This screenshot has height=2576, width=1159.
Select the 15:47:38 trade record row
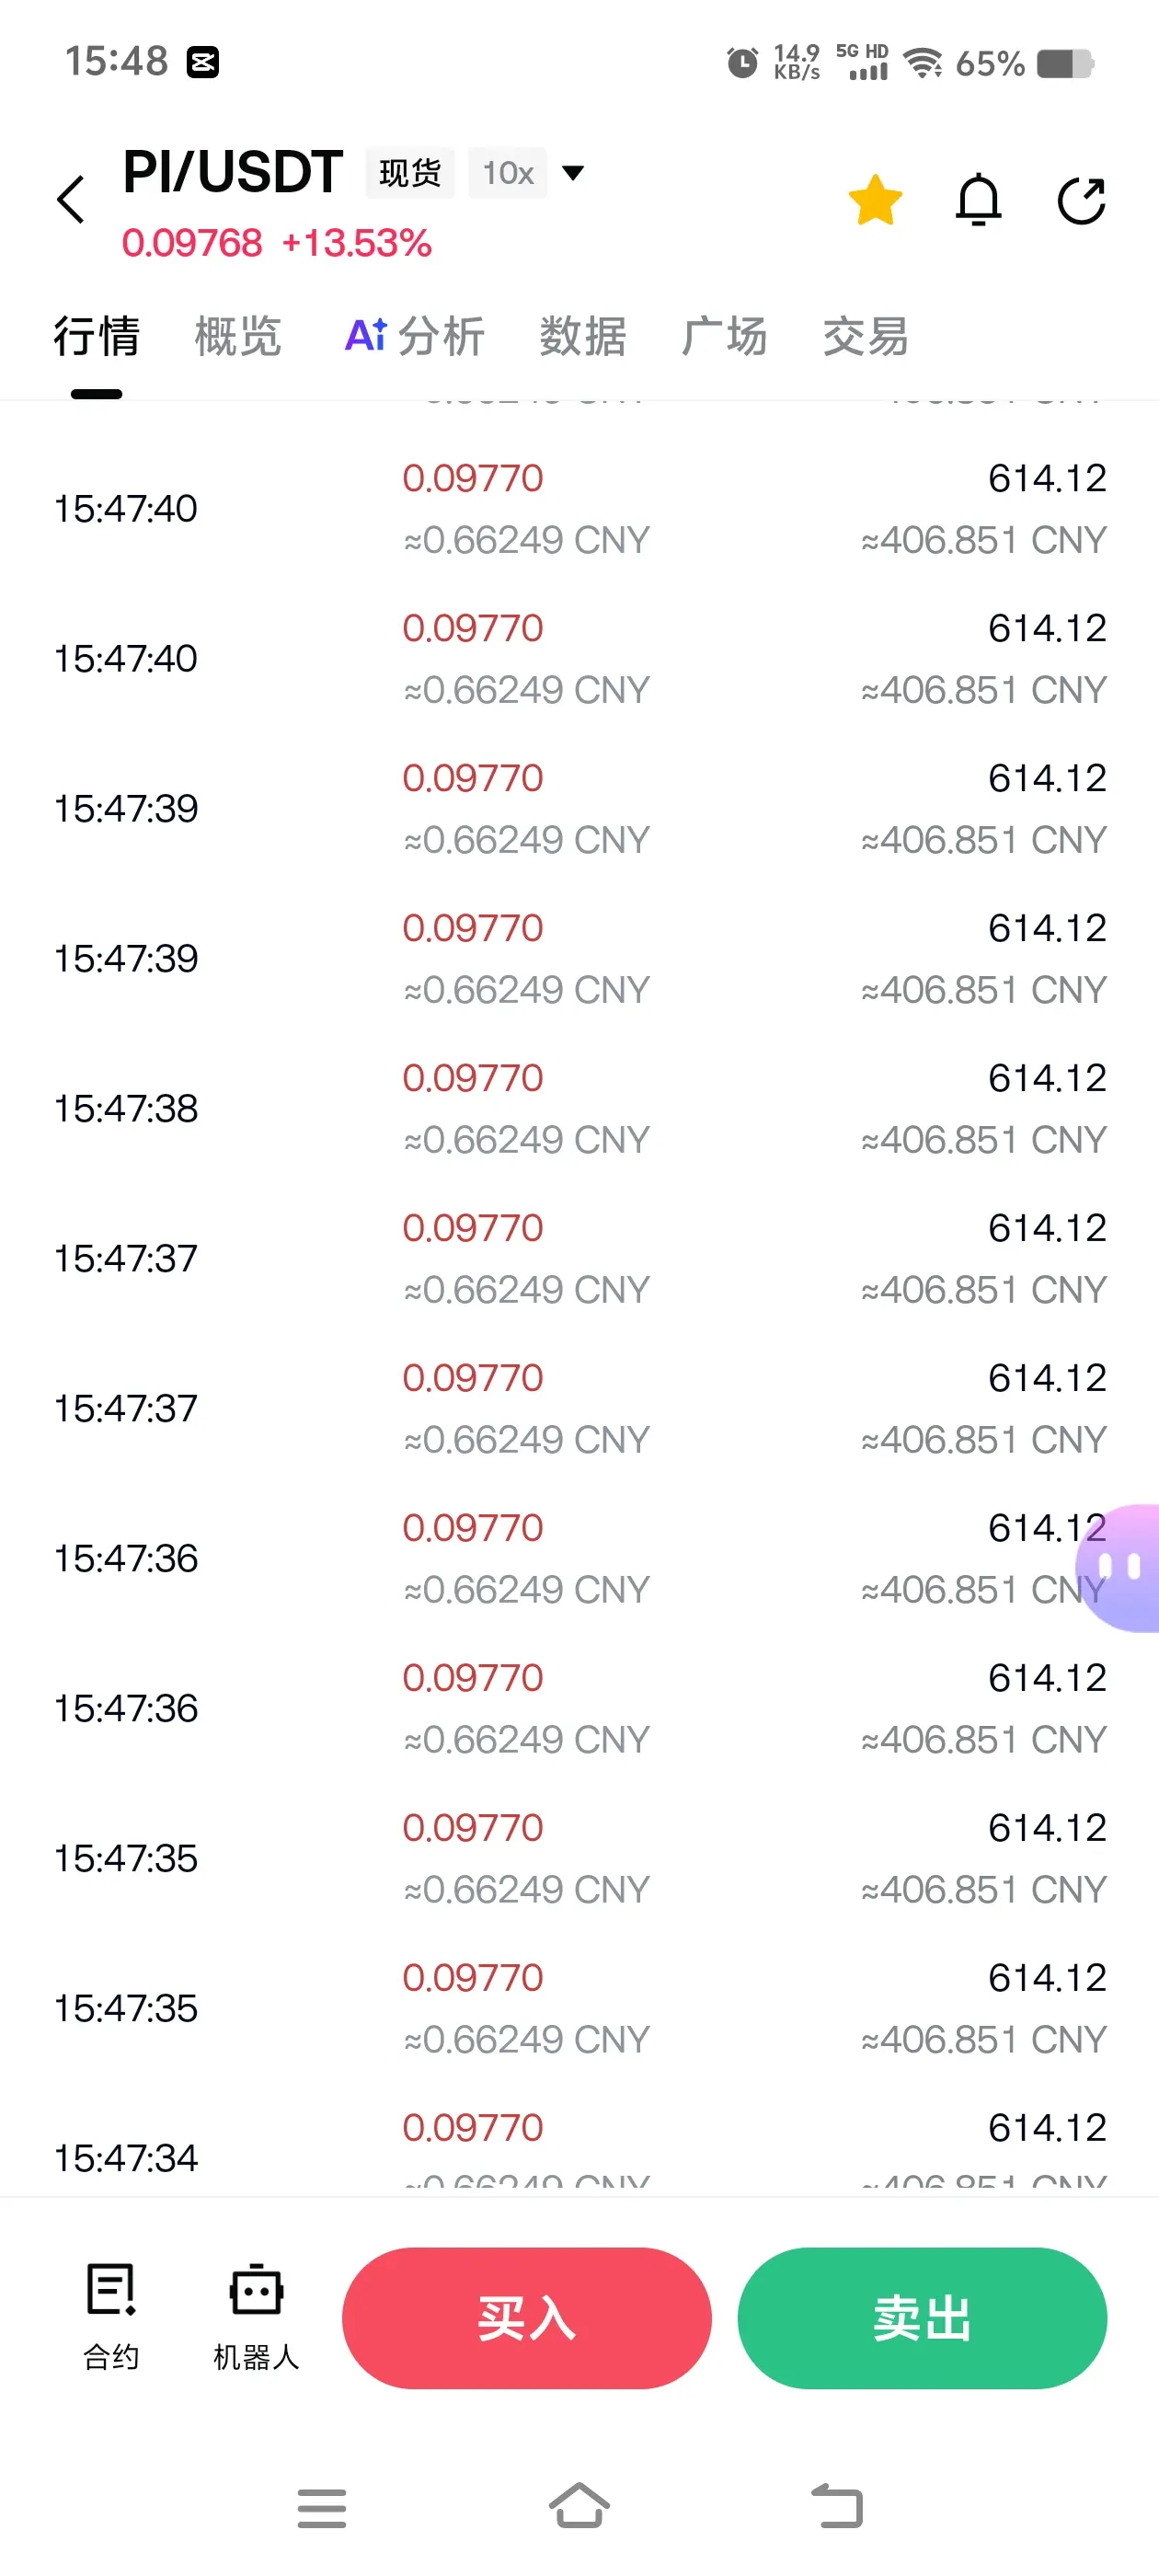point(580,1108)
